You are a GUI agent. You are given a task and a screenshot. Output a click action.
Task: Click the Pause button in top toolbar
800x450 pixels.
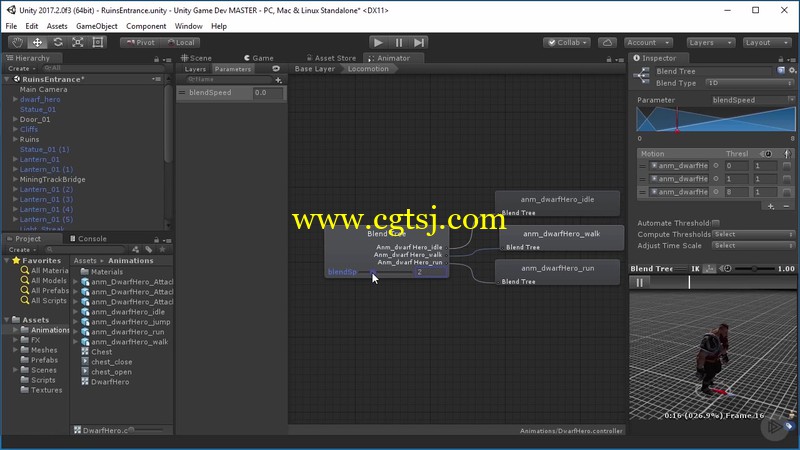pos(398,42)
